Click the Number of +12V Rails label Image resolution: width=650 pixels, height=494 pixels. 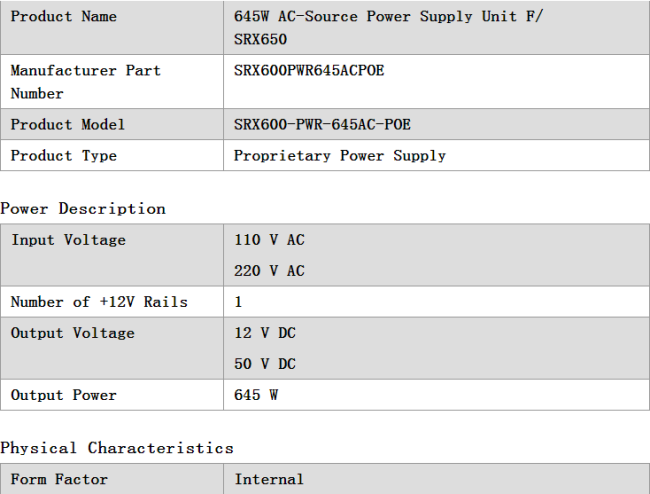pyautogui.click(x=99, y=302)
